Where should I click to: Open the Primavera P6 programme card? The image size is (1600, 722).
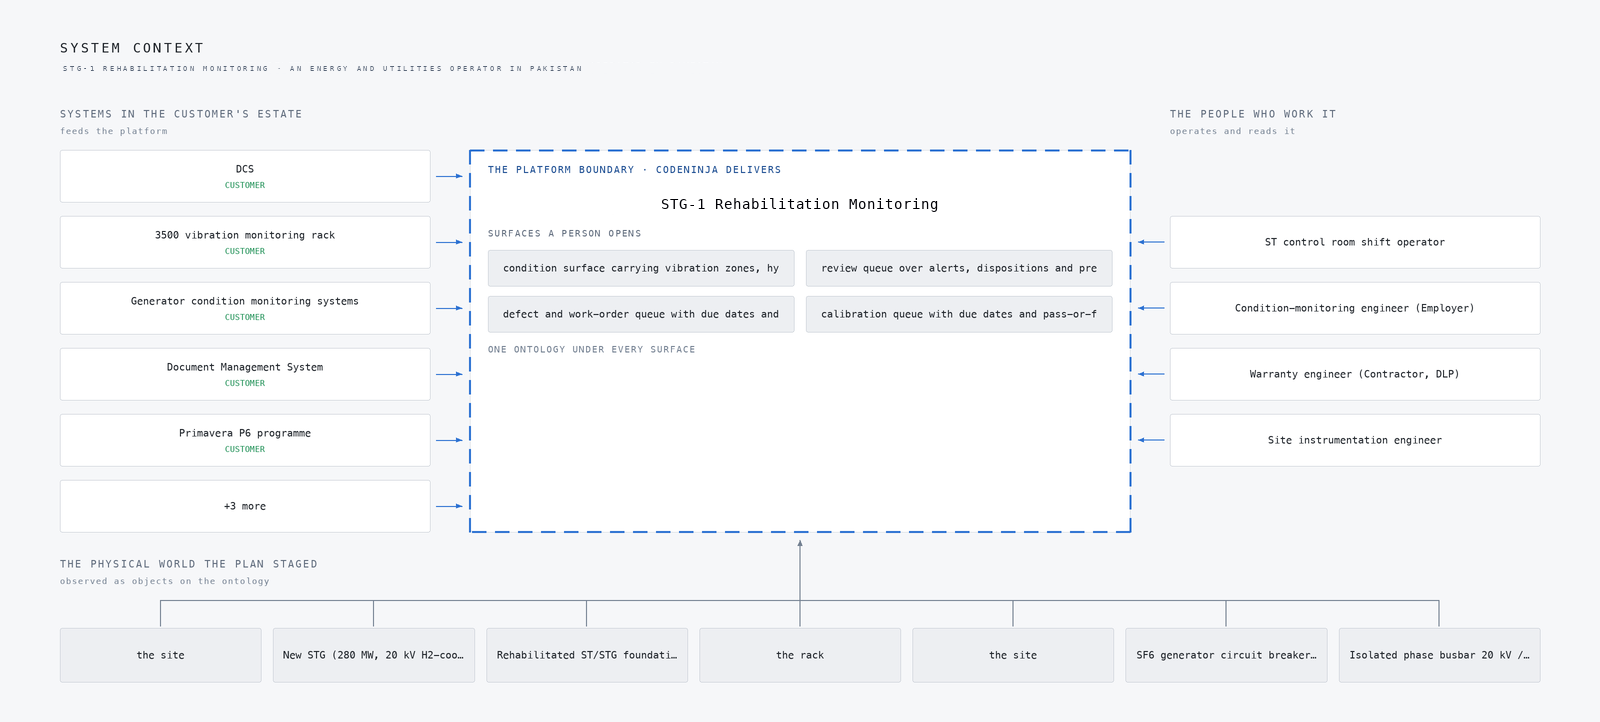coord(245,440)
